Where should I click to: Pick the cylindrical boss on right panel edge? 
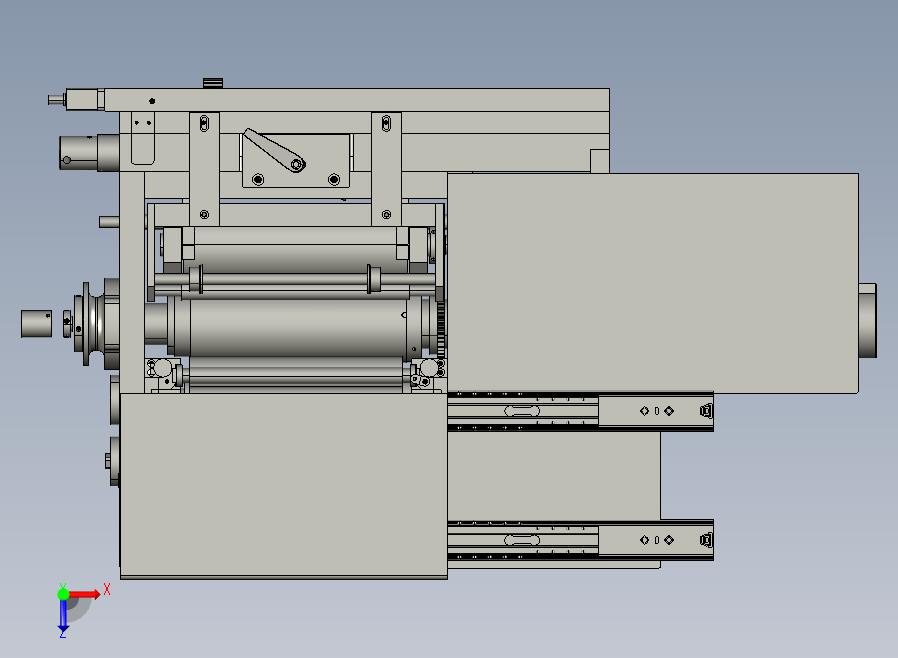coord(867,321)
